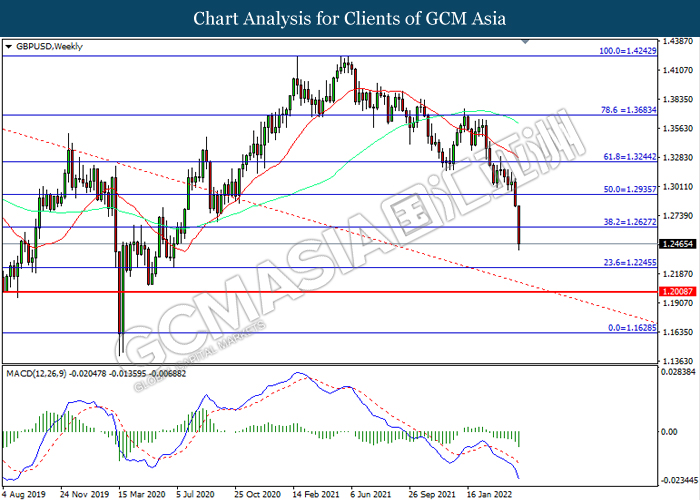Click the 1.19070 price axis value
The width and height of the screenshot is (700, 500).
click(677, 303)
